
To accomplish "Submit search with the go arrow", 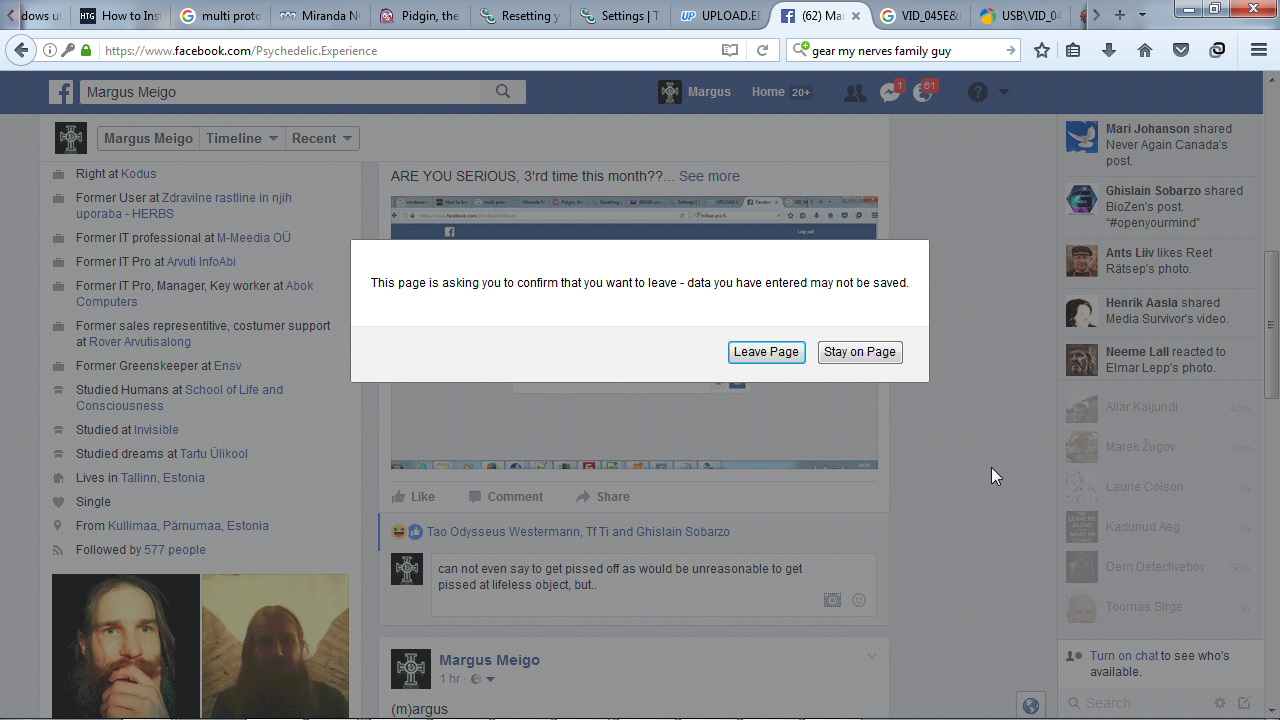I will coord(1011,50).
